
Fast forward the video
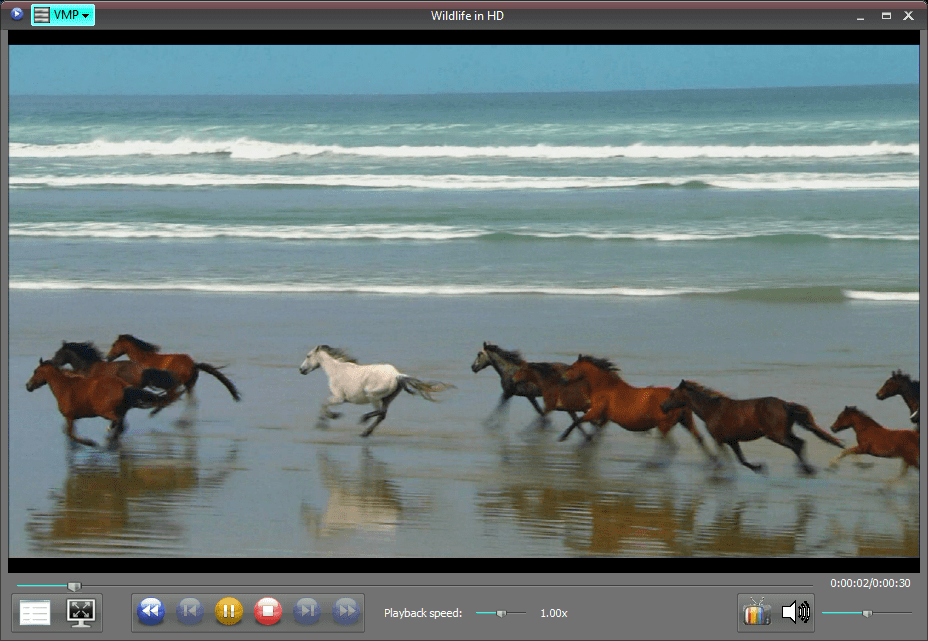(x=345, y=611)
